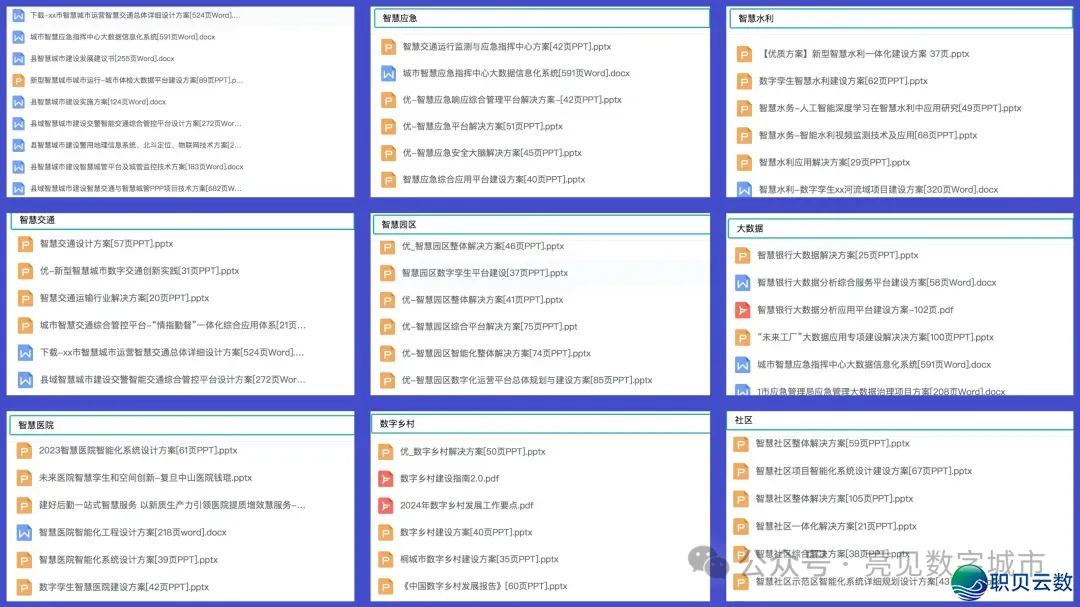The height and width of the screenshot is (607, 1080).
Task: Open 桐城市数字乡村建设方案[35页PPT].pptx
Action: tap(479, 560)
